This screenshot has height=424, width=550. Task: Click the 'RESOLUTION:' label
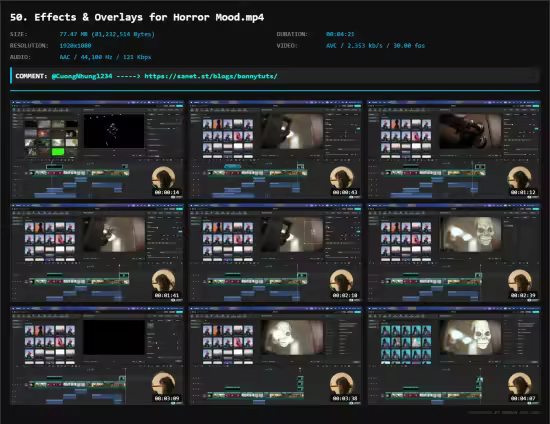29,46
